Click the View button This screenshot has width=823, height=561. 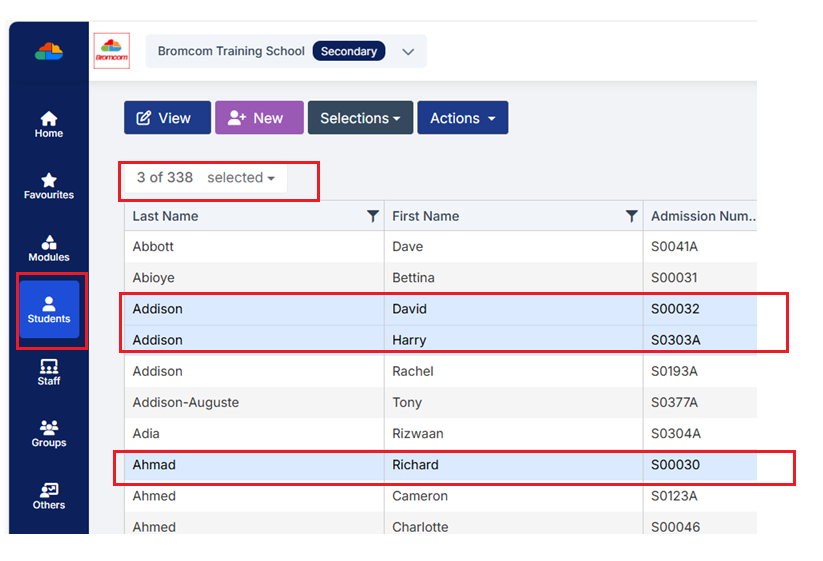tap(167, 118)
